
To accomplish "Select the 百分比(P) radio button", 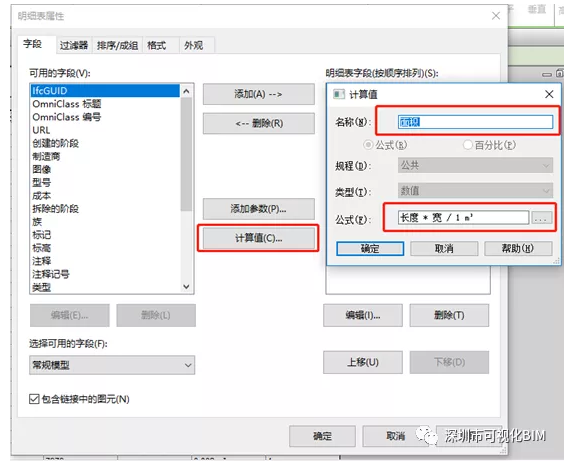I will click(x=468, y=145).
